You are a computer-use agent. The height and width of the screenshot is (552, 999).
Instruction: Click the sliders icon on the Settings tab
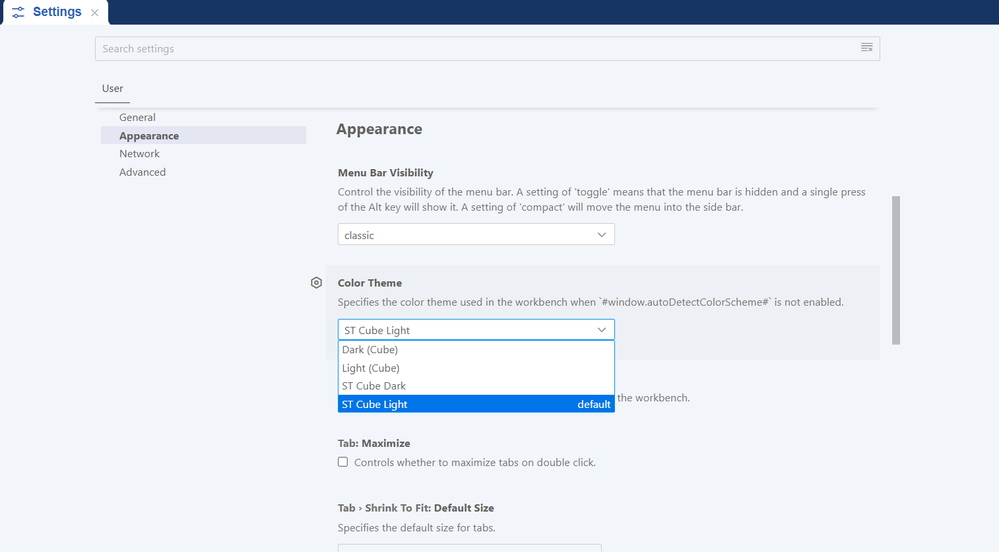18,12
